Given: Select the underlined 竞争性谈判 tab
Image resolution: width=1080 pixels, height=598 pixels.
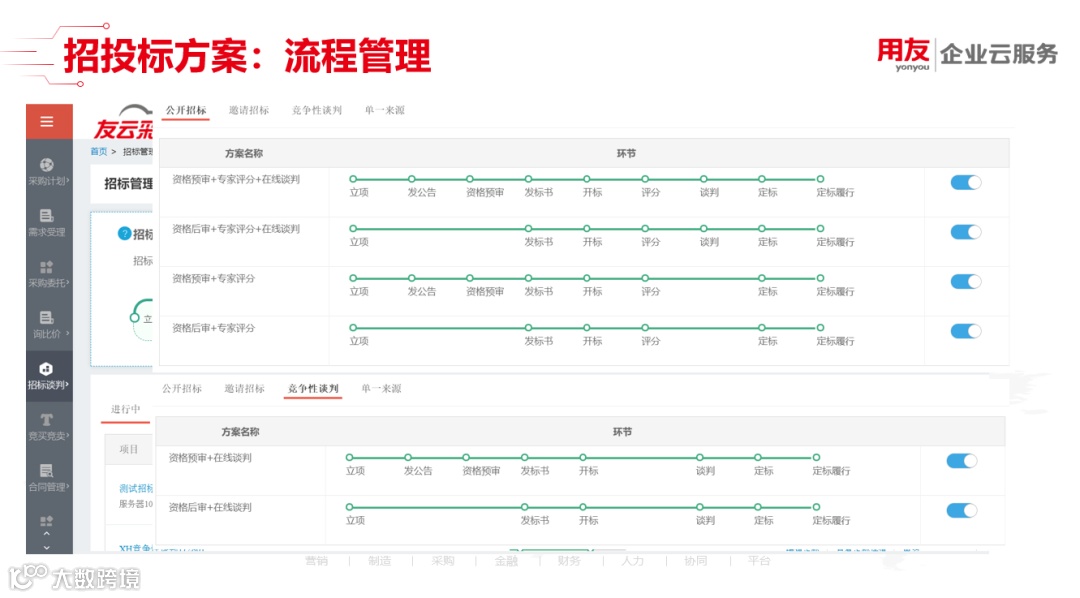Looking at the screenshot, I should pyautogui.click(x=313, y=389).
